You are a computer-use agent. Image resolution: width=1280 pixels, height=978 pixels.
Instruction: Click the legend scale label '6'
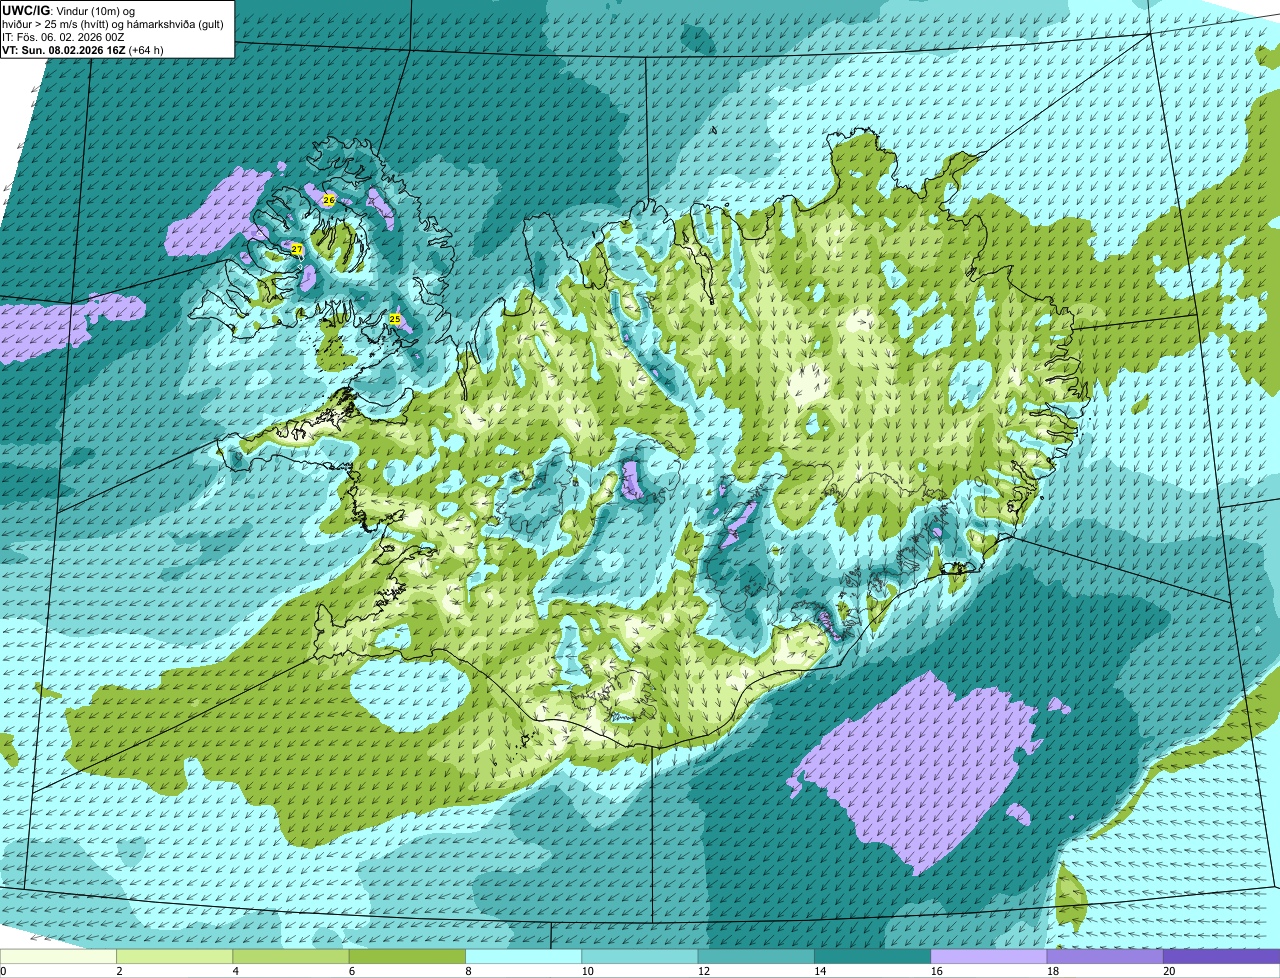coord(352,971)
